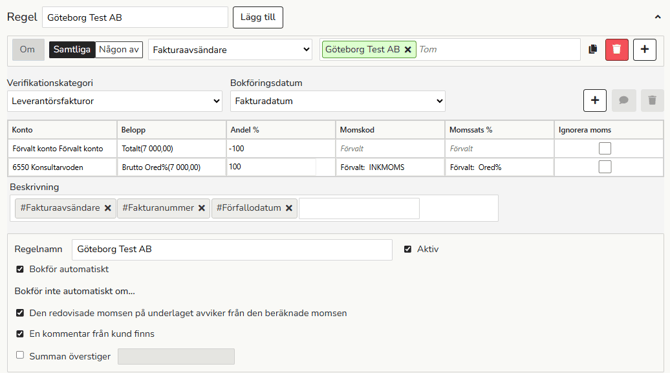670x373 pixels.
Task: Toggle Ignorera moms for Förvalt konto row
Action: [x=605, y=148]
